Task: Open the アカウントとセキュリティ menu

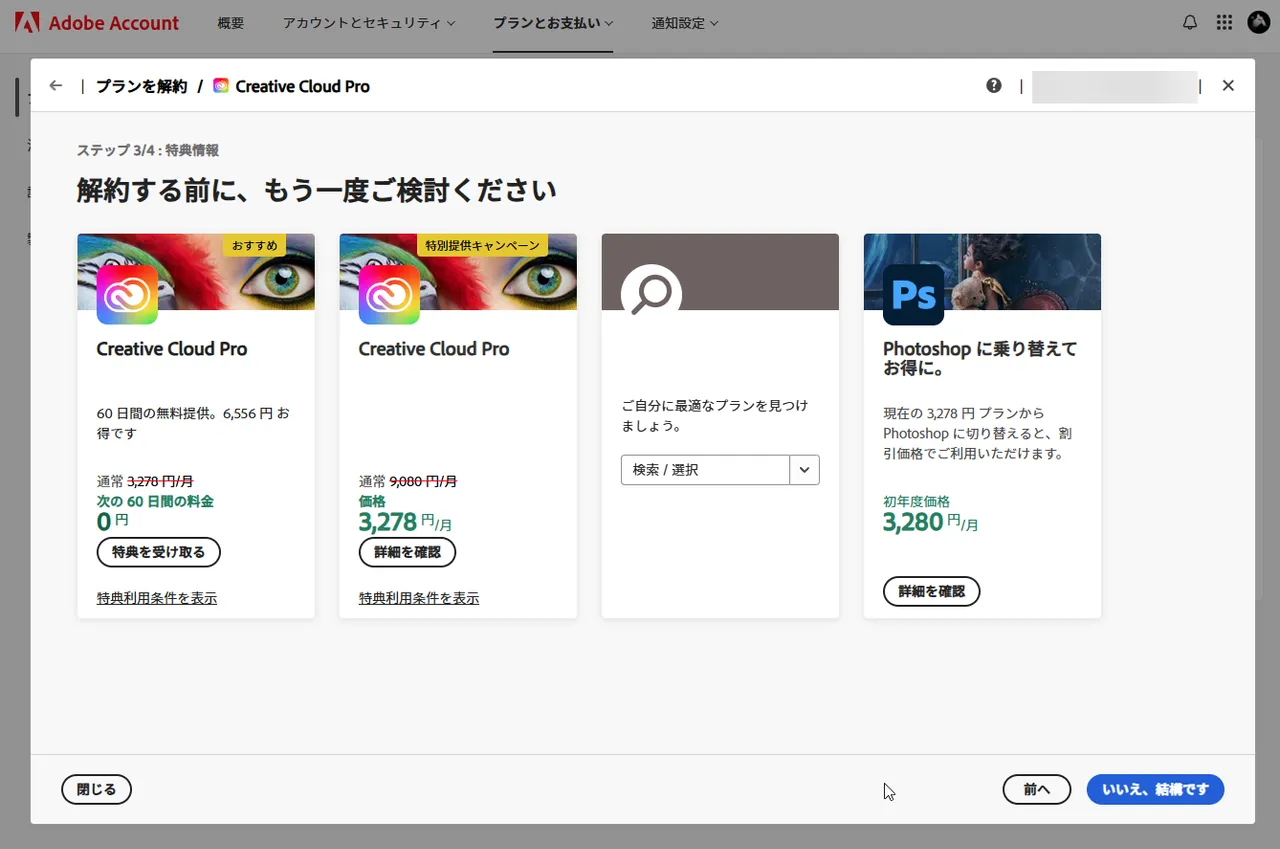Action: tap(368, 23)
